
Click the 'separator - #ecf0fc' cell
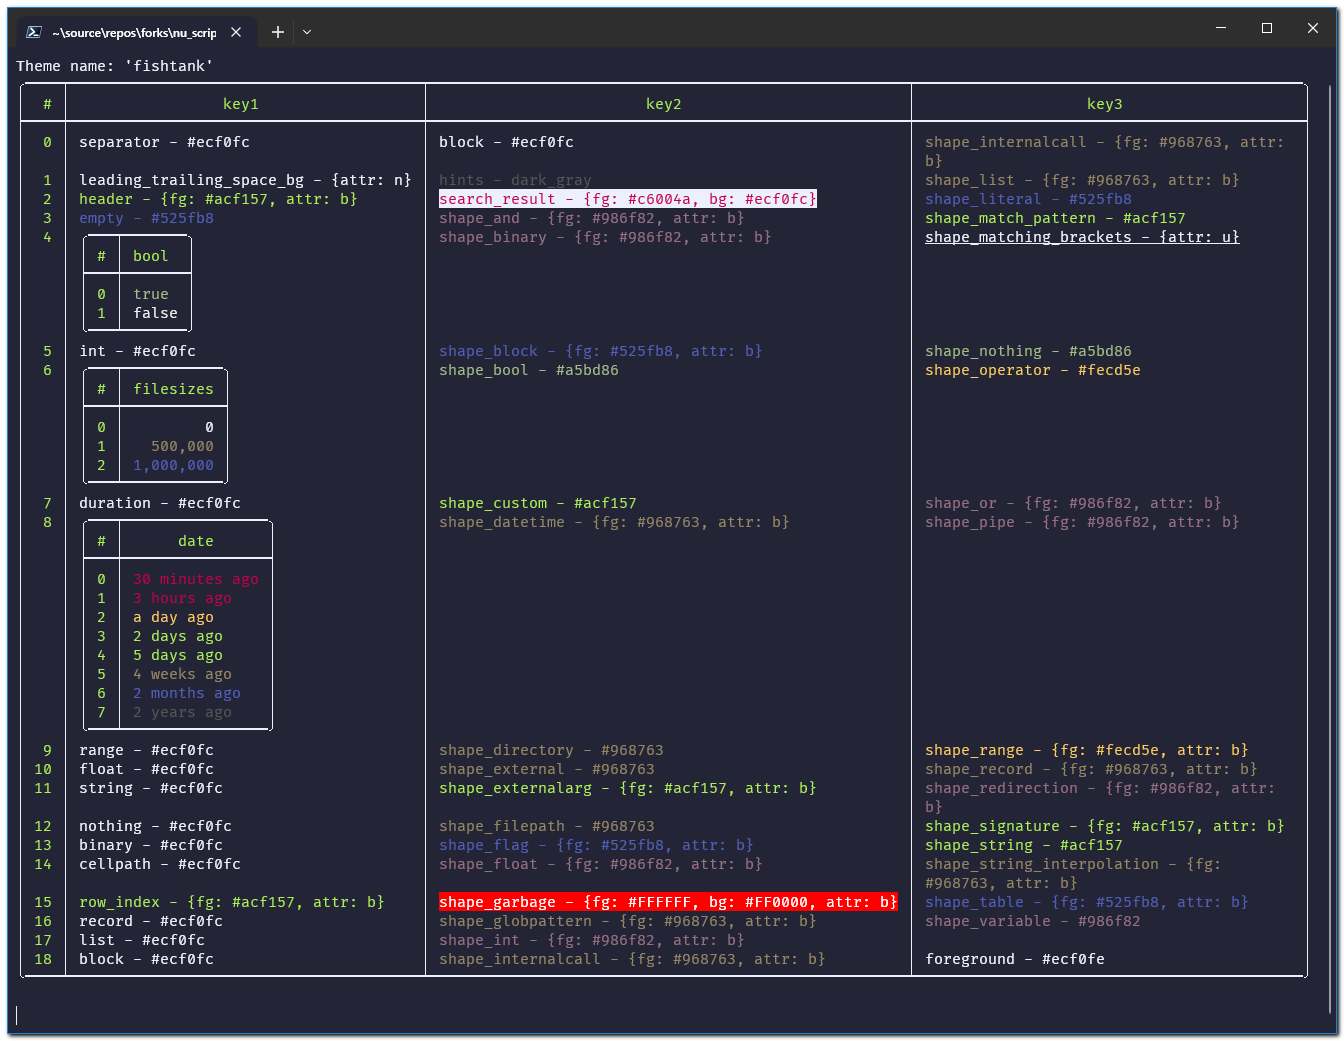point(165,142)
